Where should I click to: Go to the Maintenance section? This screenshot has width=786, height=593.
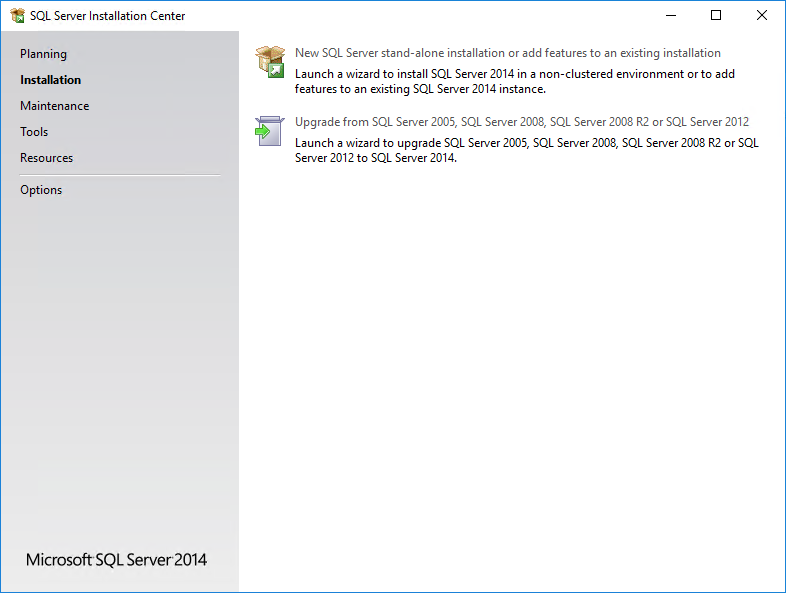[55, 106]
